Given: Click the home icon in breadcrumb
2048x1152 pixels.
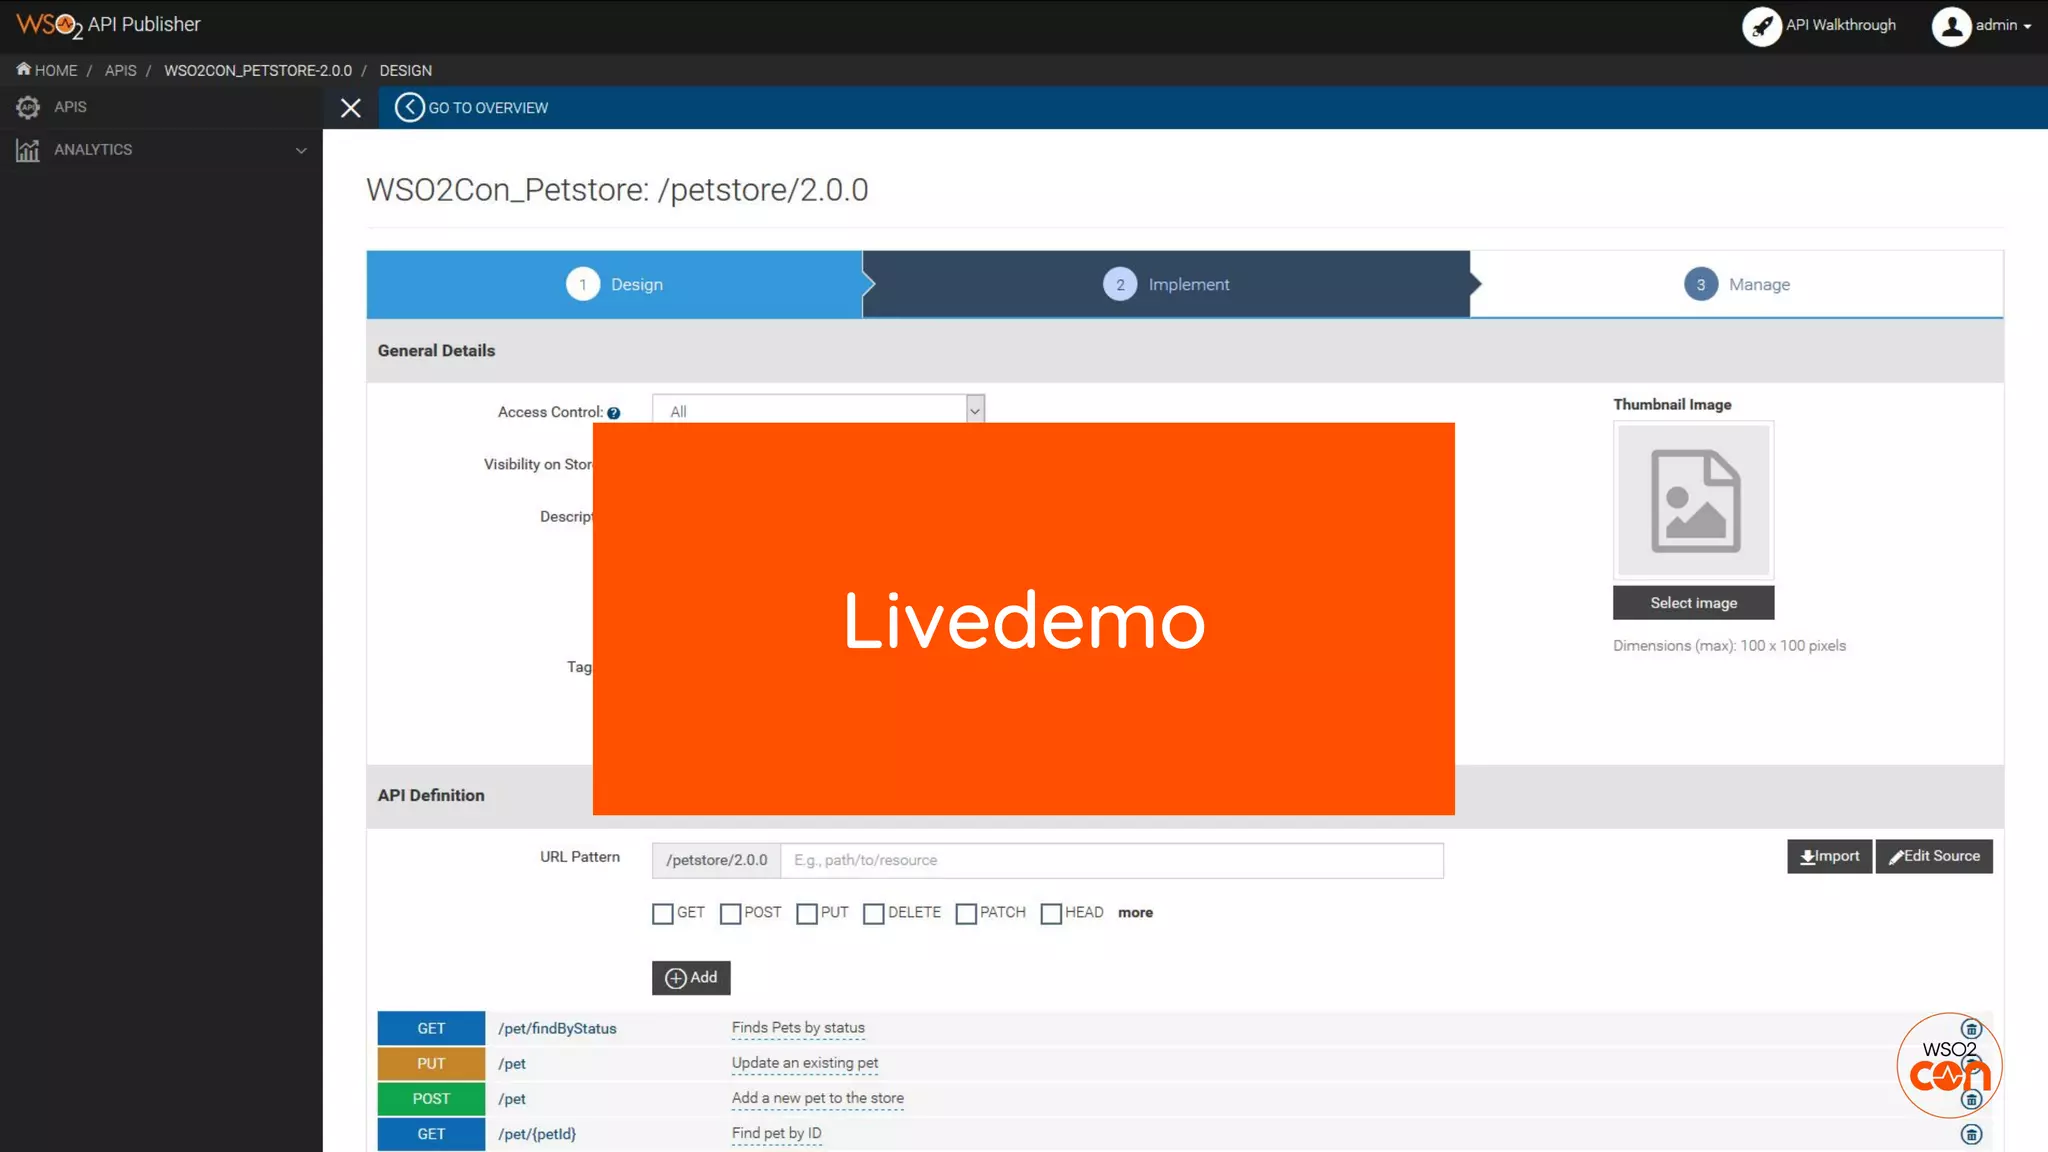Looking at the screenshot, I should [23, 69].
